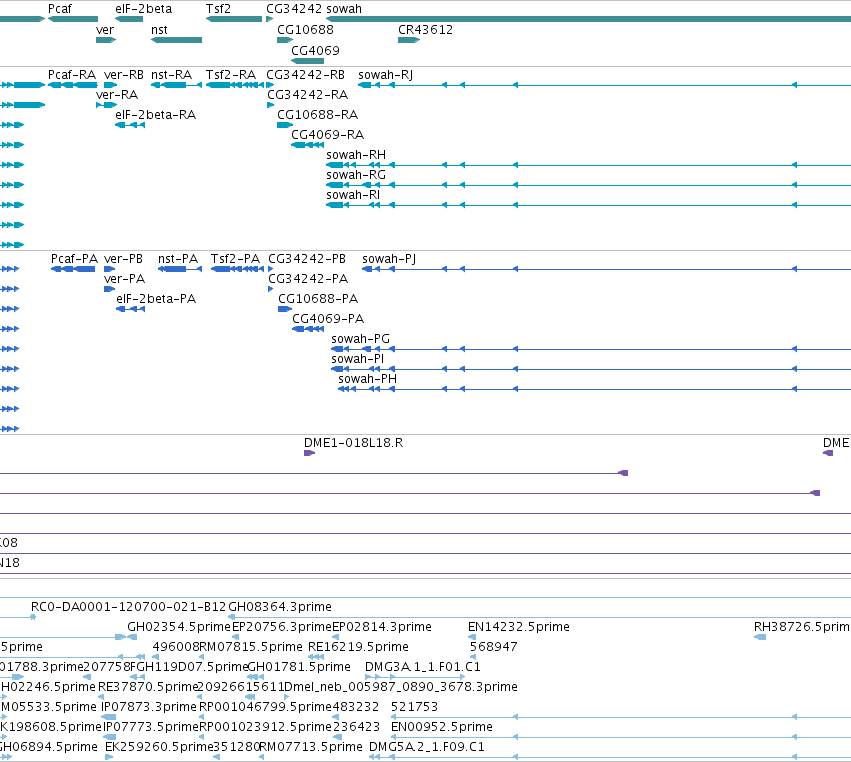The image size is (851, 762).
Task: Click the ver-RA transcript label
Action: pos(117,95)
